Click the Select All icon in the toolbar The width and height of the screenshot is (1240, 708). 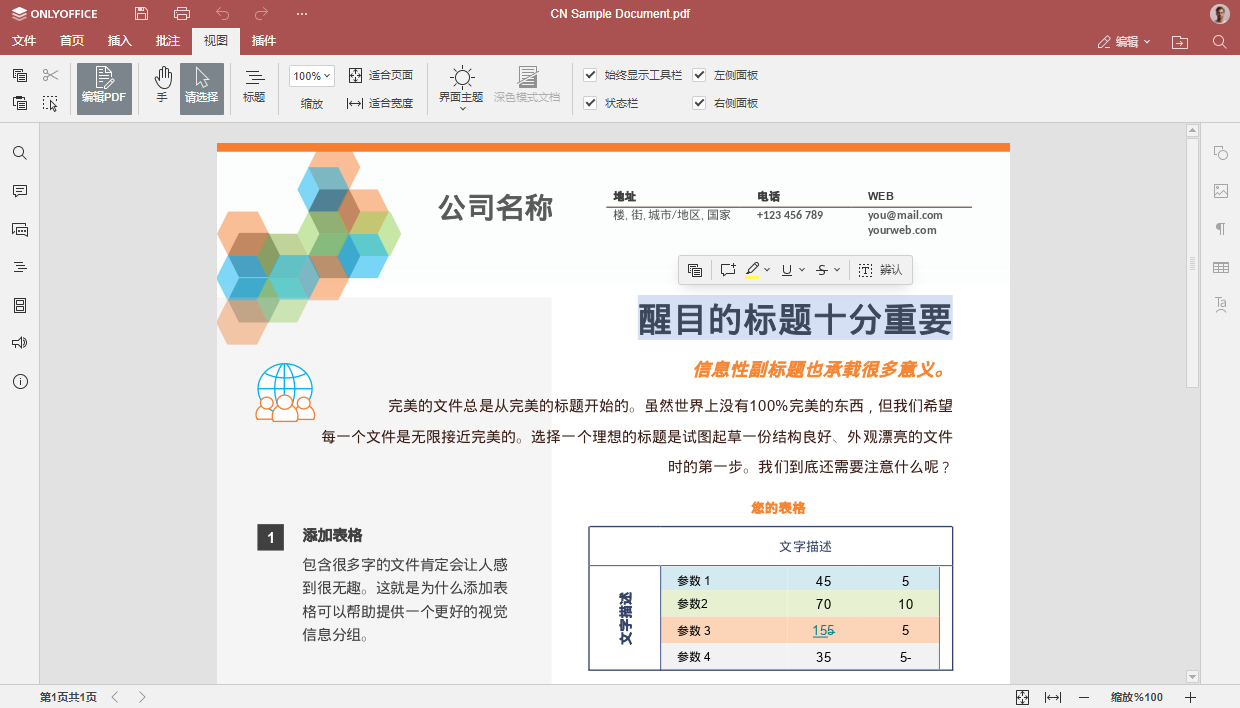coord(51,102)
